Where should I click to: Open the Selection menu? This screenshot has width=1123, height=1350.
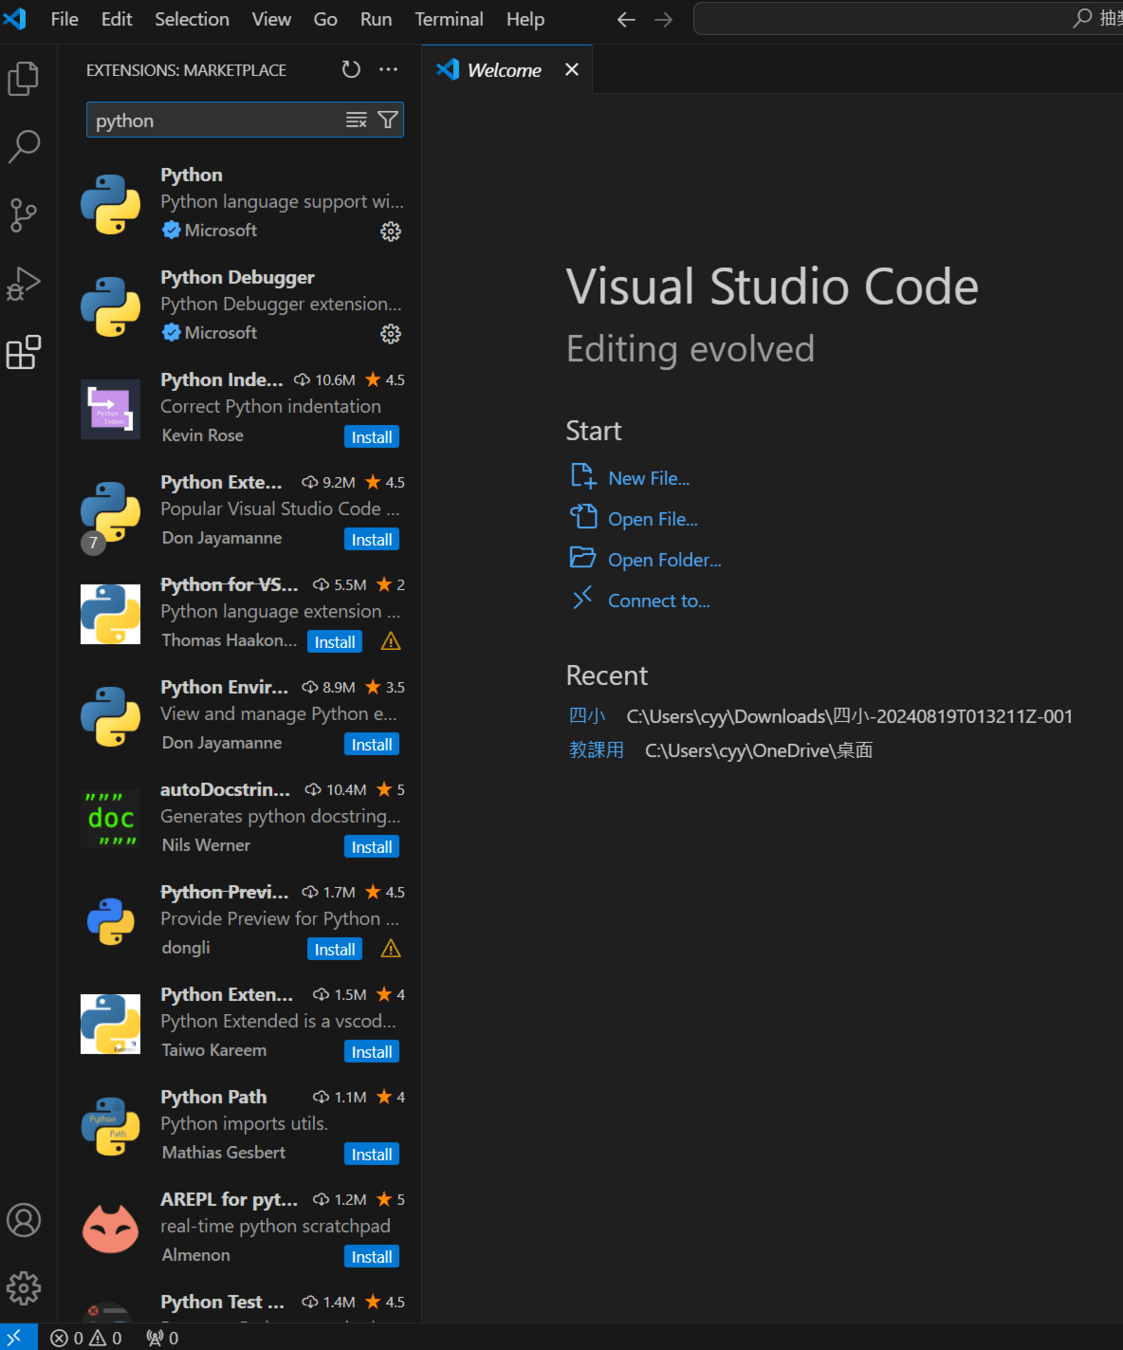tap(192, 19)
